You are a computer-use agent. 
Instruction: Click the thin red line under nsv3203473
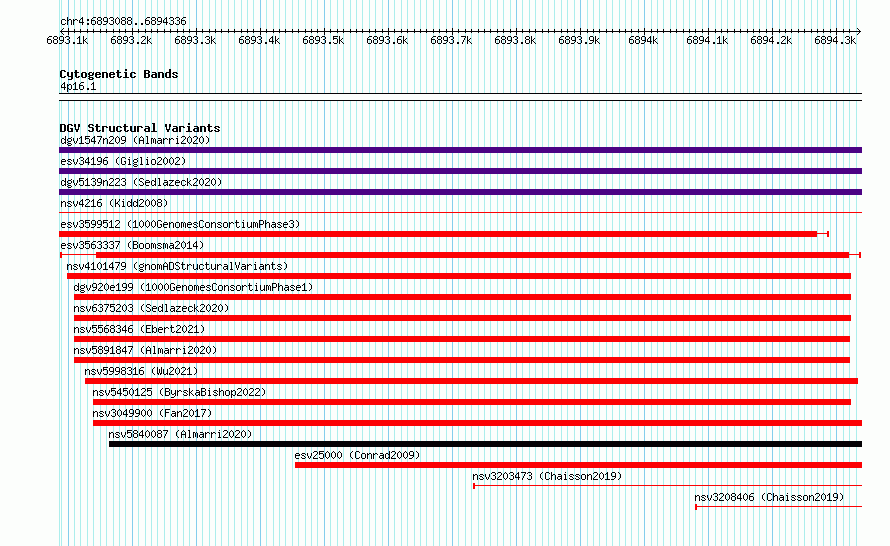click(668, 486)
